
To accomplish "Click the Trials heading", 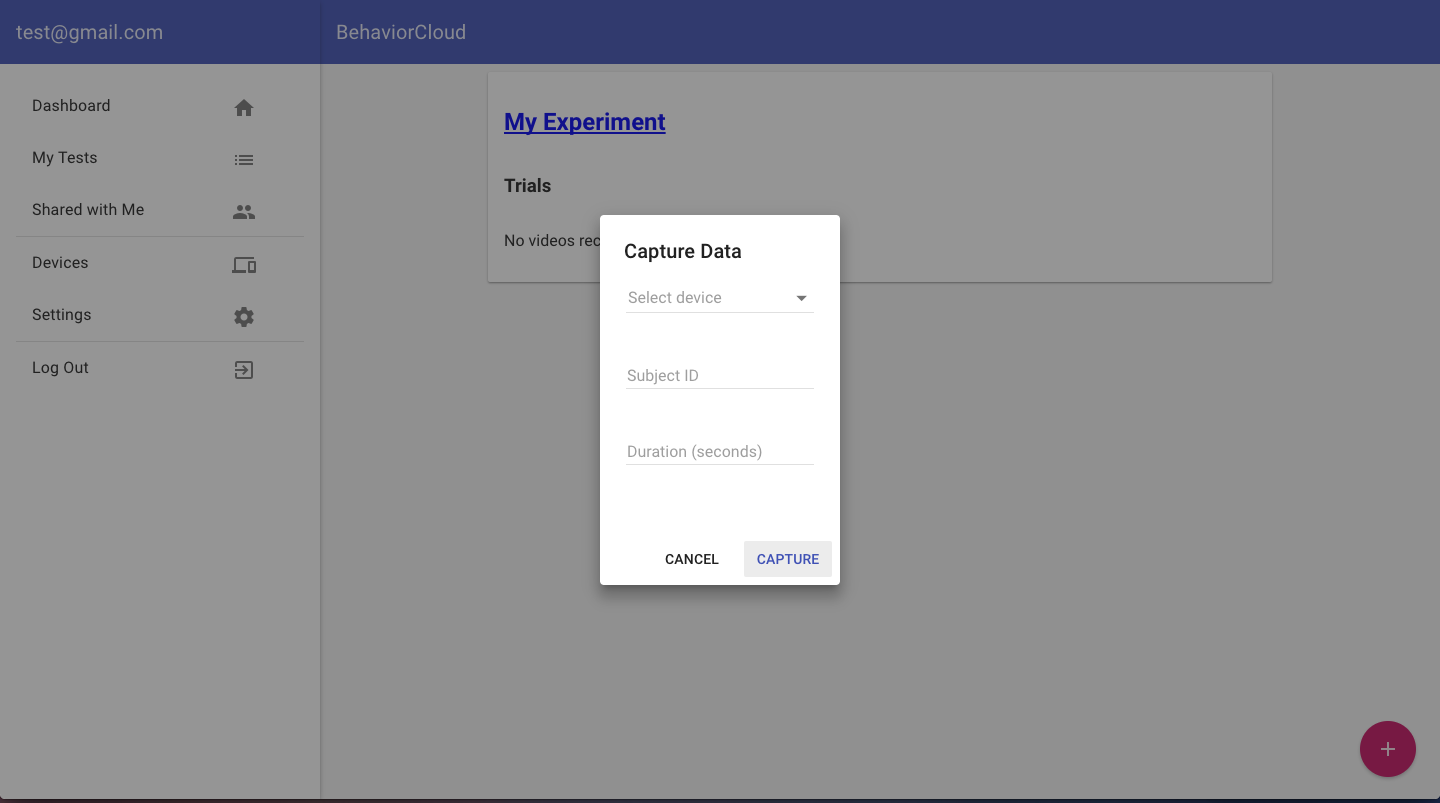I will 528,186.
